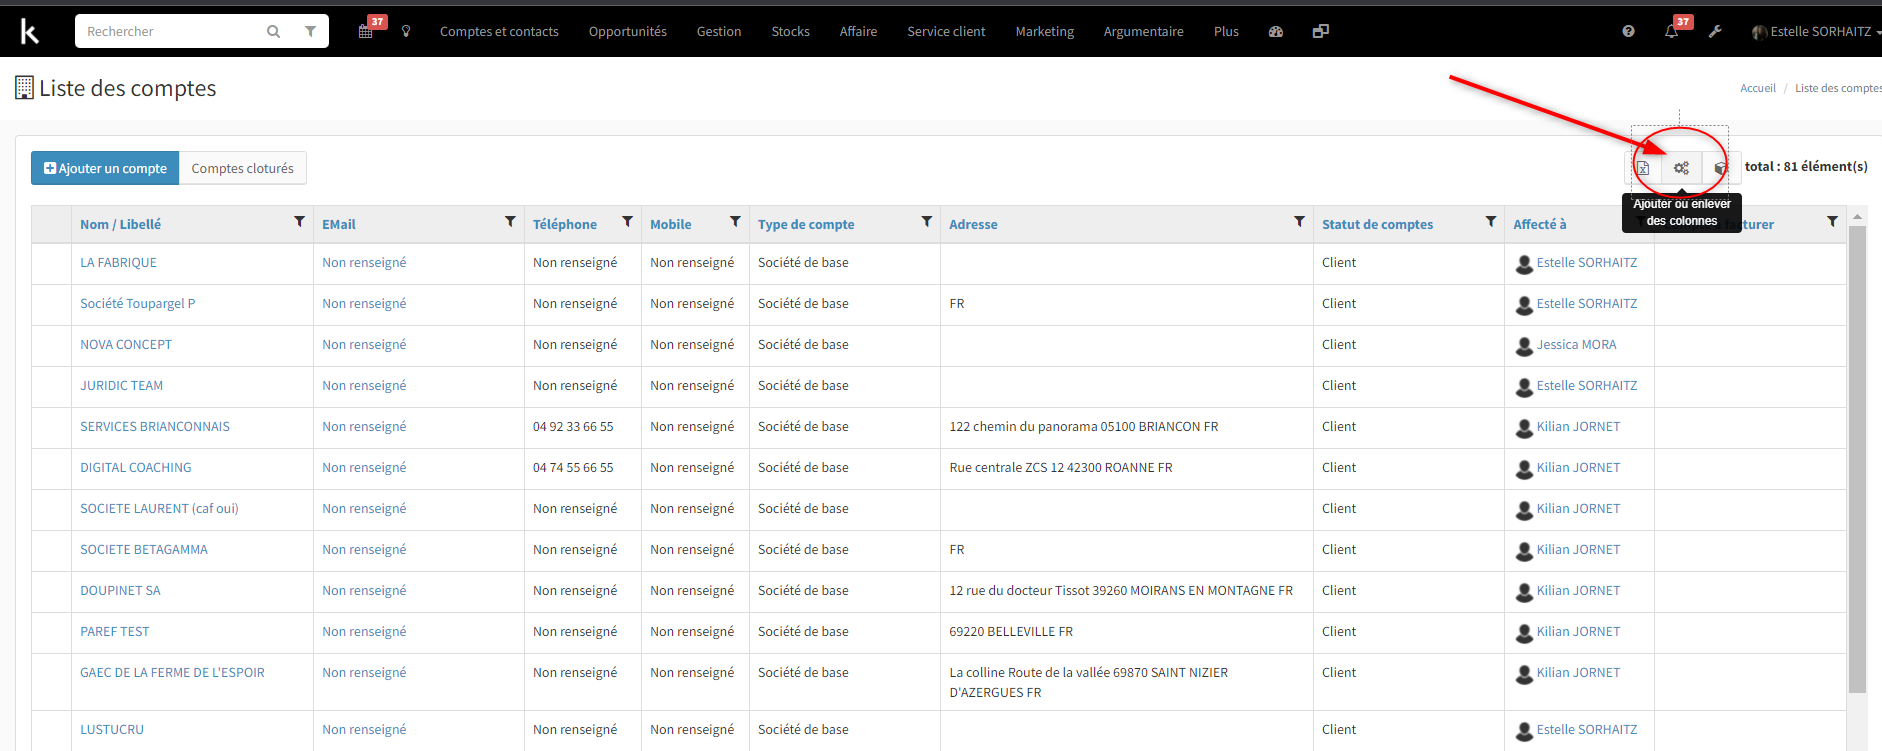Image resolution: width=1882 pixels, height=751 pixels.
Task: Filter the EMail column
Action: coord(510,222)
